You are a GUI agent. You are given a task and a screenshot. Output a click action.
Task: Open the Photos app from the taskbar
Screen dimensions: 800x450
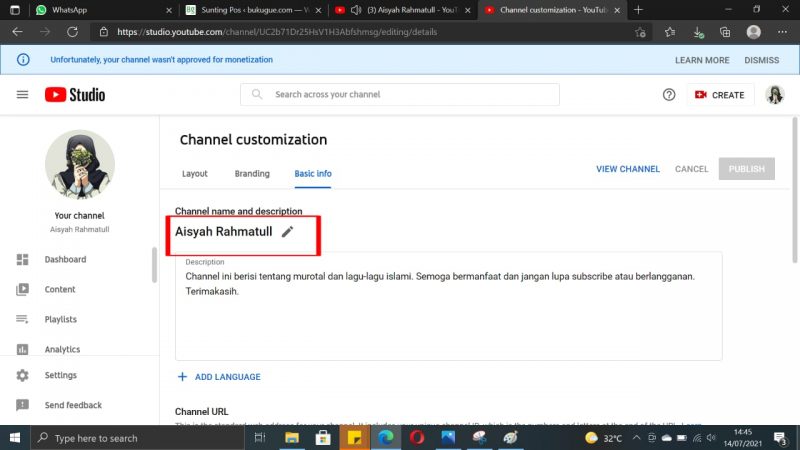click(x=448, y=438)
